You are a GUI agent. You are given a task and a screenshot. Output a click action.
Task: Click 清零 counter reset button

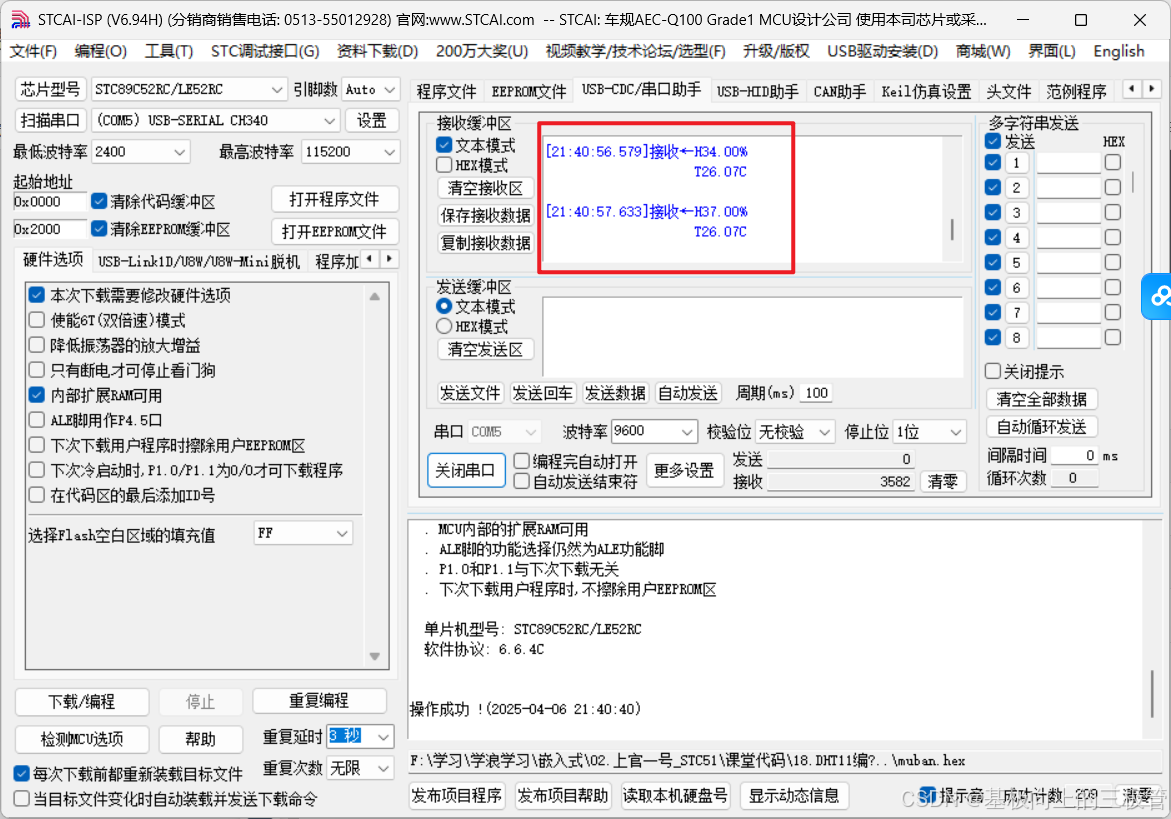click(x=942, y=482)
